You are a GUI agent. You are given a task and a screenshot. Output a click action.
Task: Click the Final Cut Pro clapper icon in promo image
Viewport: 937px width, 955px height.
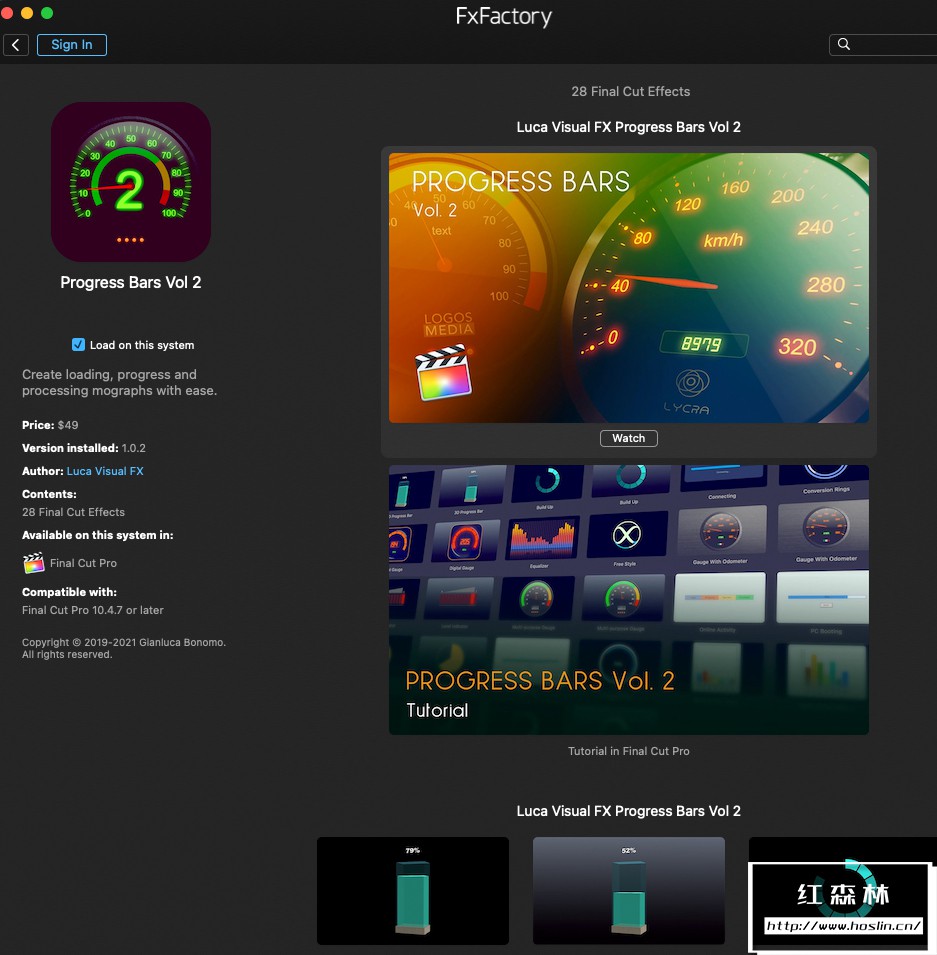[x=444, y=373]
